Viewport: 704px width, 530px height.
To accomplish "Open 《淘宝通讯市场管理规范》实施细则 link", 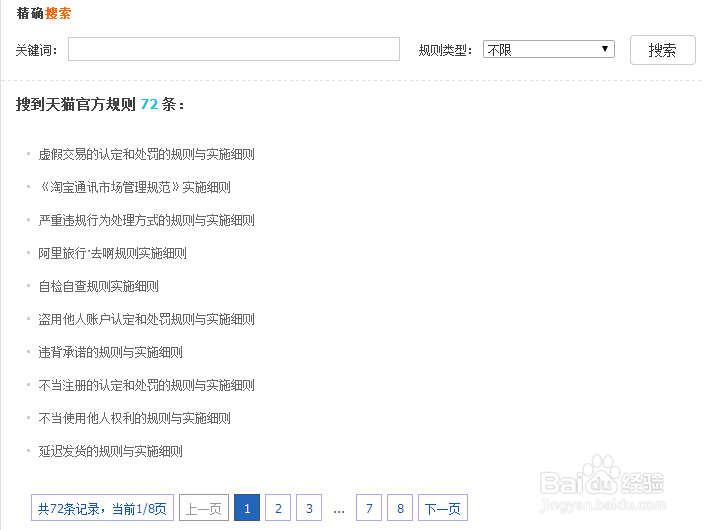I will tap(134, 187).
